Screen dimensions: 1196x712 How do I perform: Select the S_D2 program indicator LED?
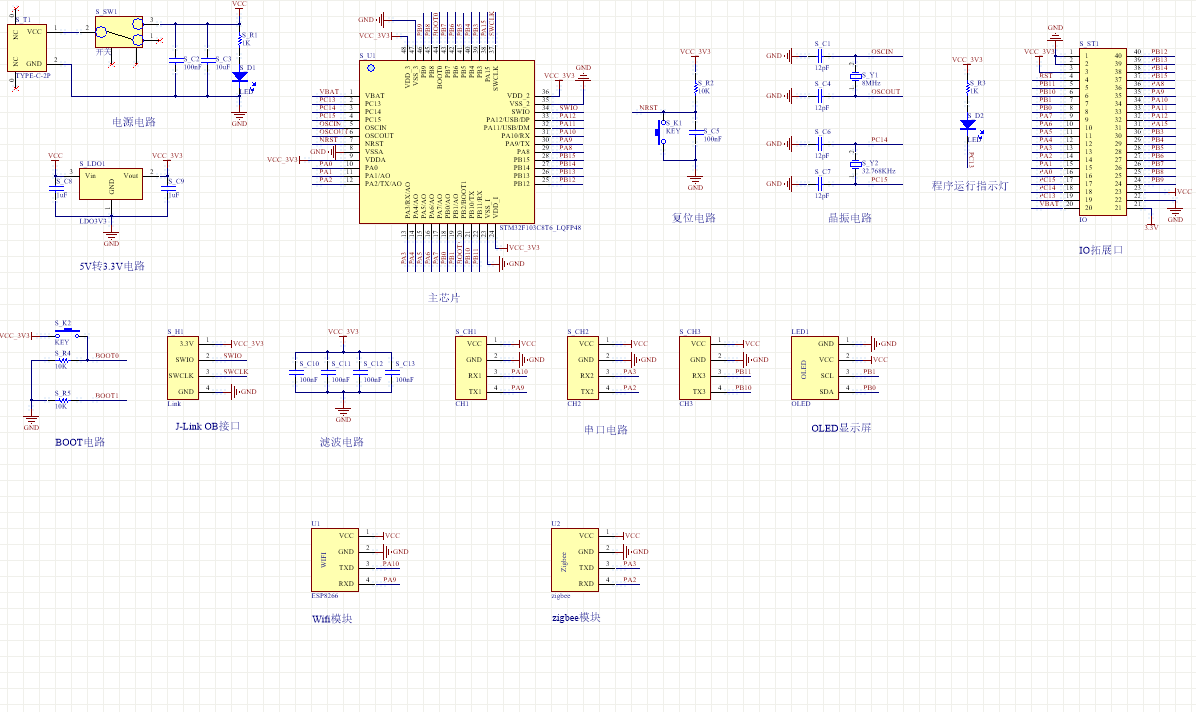pyautogui.click(x=968, y=124)
